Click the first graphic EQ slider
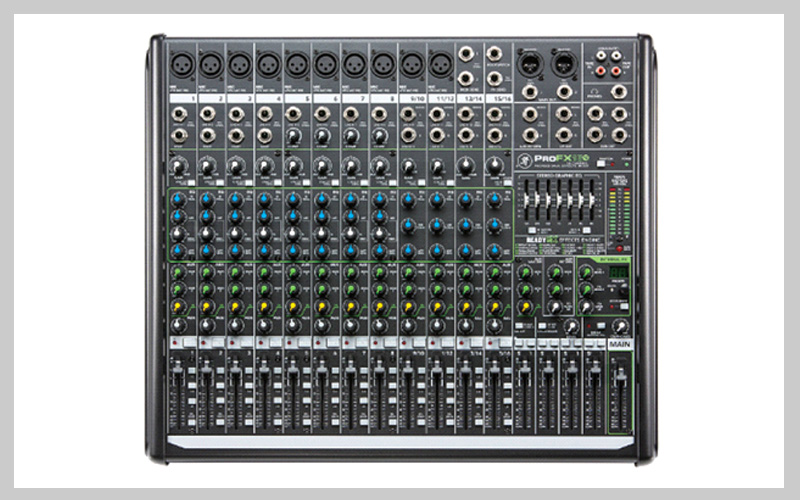Image resolution: width=800 pixels, height=500 pixels. (528, 197)
